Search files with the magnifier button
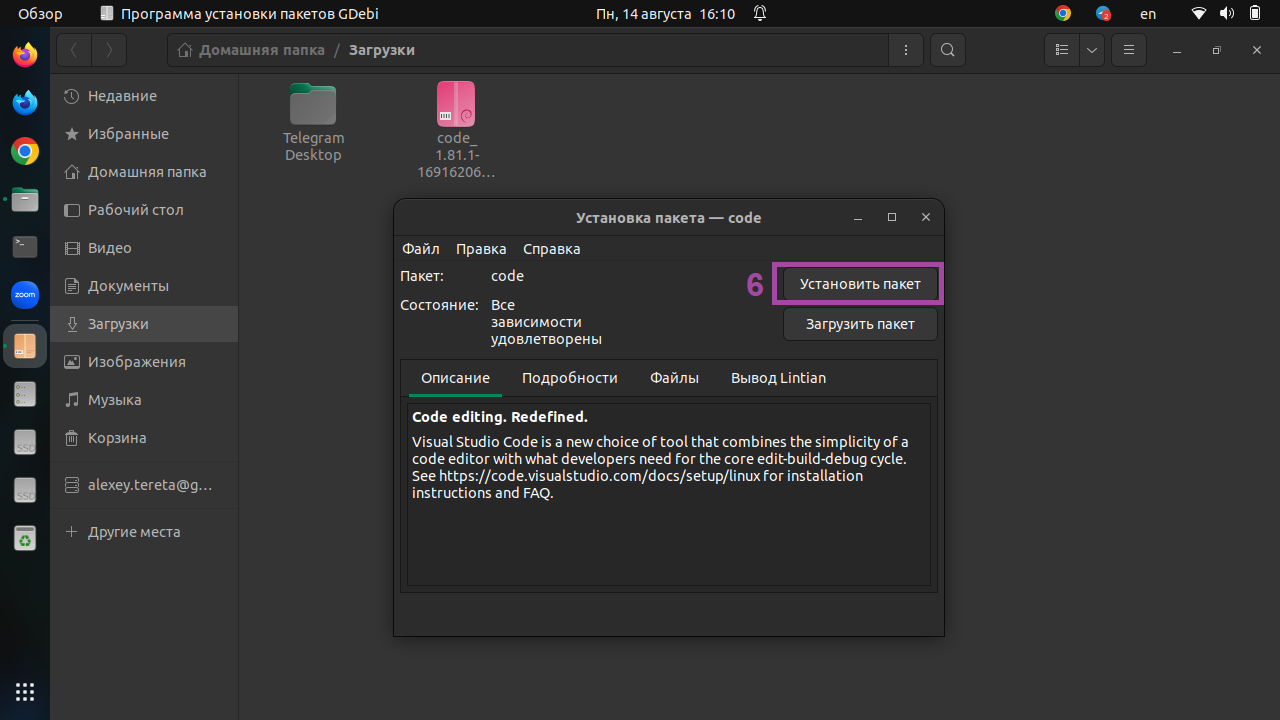Viewport: 1280px width, 720px height. pyautogui.click(x=948, y=50)
